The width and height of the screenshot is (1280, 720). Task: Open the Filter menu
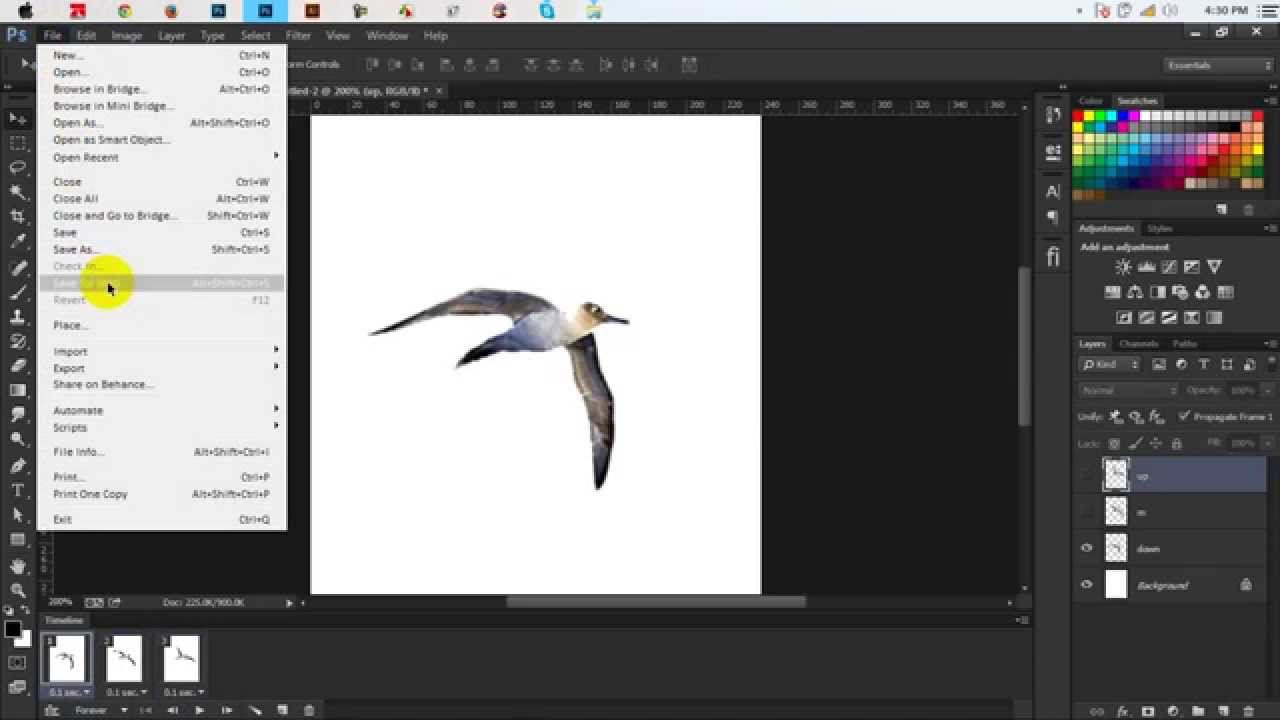(298, 35)
